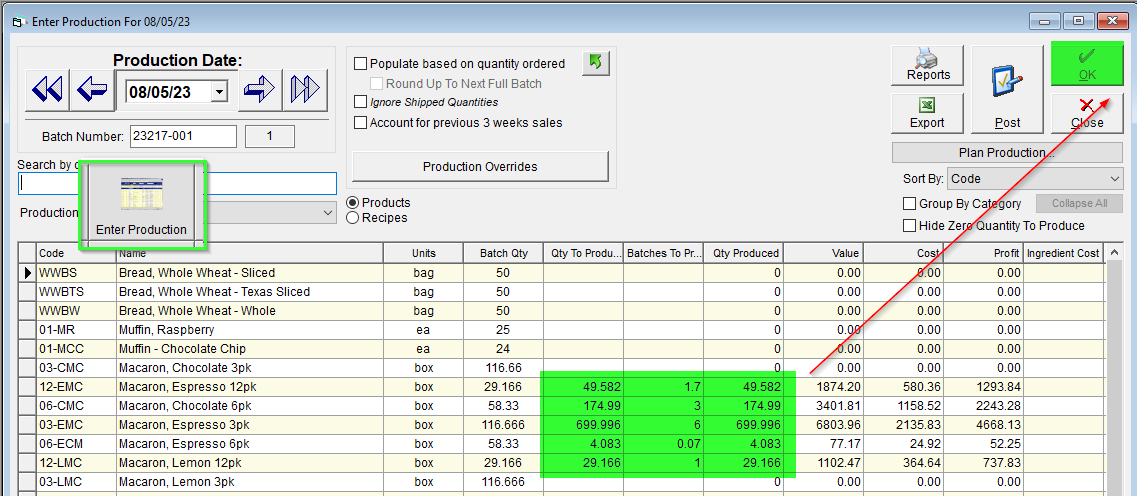Select the Products radio button

tap(353, 203)
